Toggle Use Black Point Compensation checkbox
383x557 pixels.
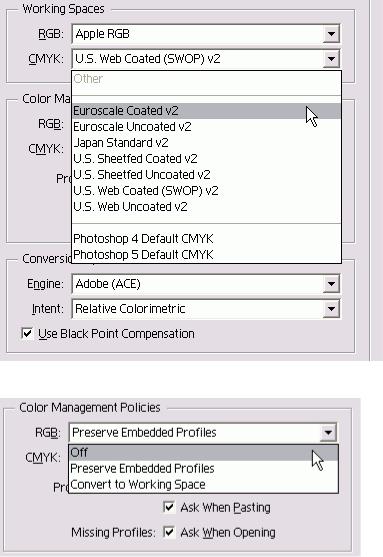[x=27, y=334]
